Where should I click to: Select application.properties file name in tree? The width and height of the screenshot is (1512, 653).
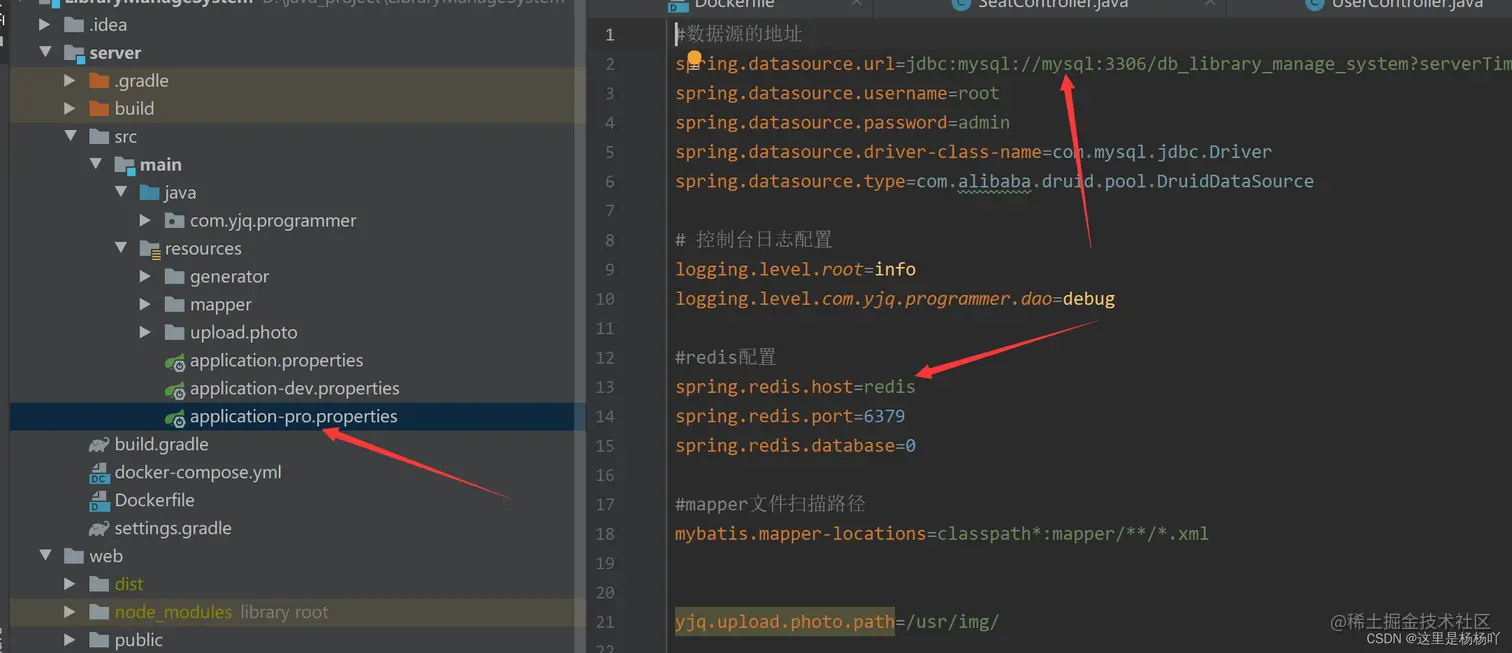point(277,361)
